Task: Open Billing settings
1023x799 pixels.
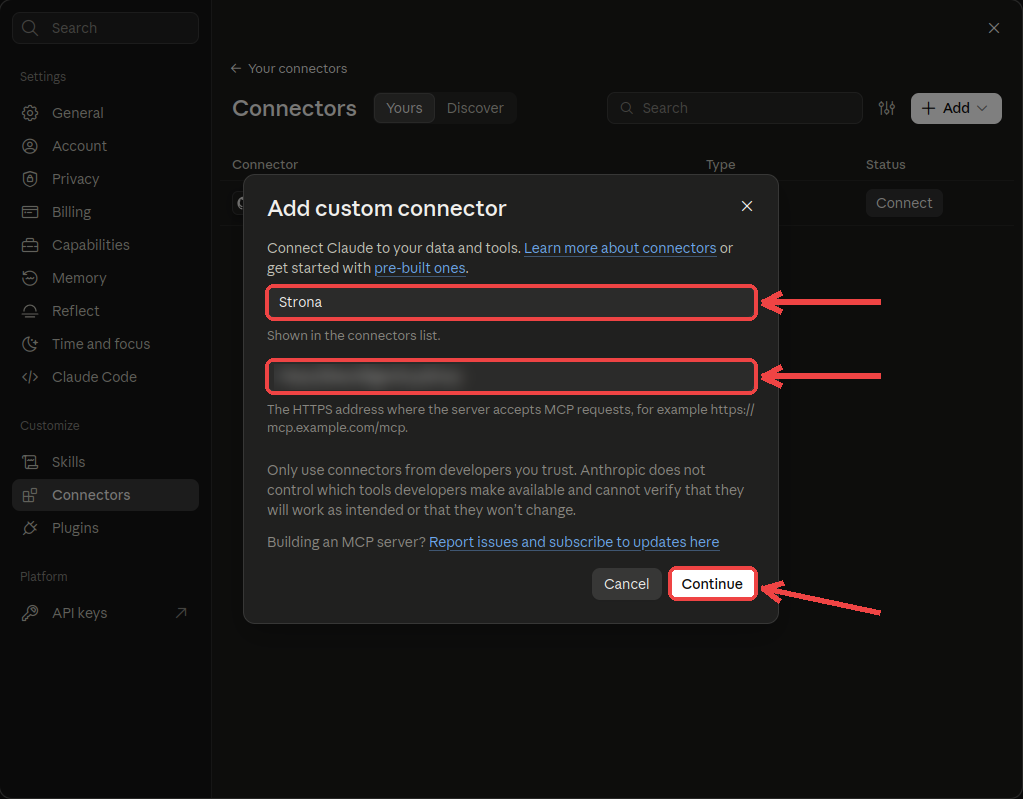Action: pyautogui.click(x=106, y=212)
